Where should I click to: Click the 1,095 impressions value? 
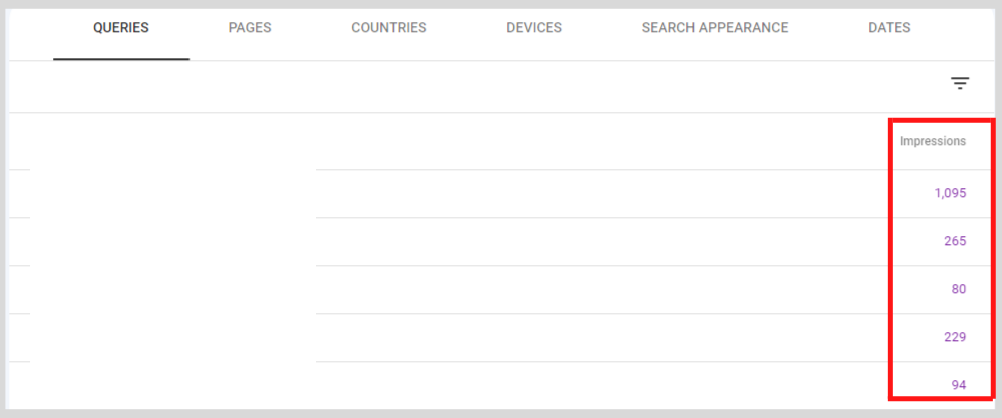(x=950, y=194)
